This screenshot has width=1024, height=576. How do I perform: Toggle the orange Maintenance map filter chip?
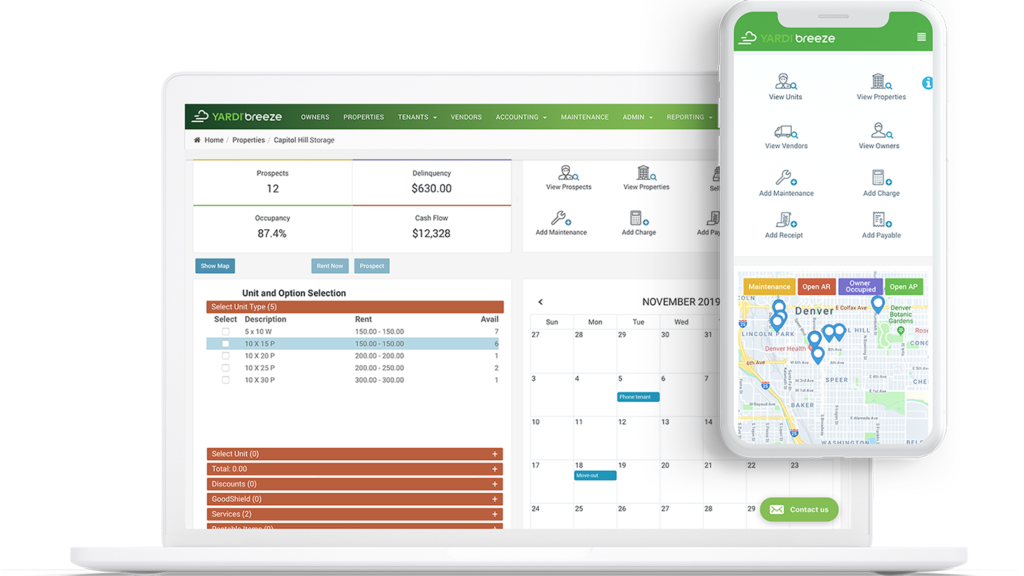point(768,286)
